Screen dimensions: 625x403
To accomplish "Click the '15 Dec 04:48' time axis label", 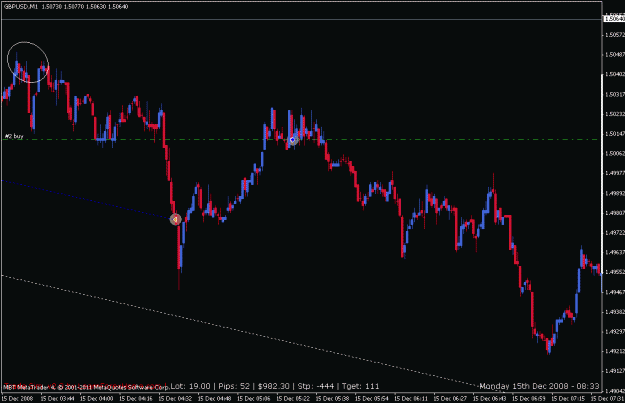I will [x=215, y=398].
